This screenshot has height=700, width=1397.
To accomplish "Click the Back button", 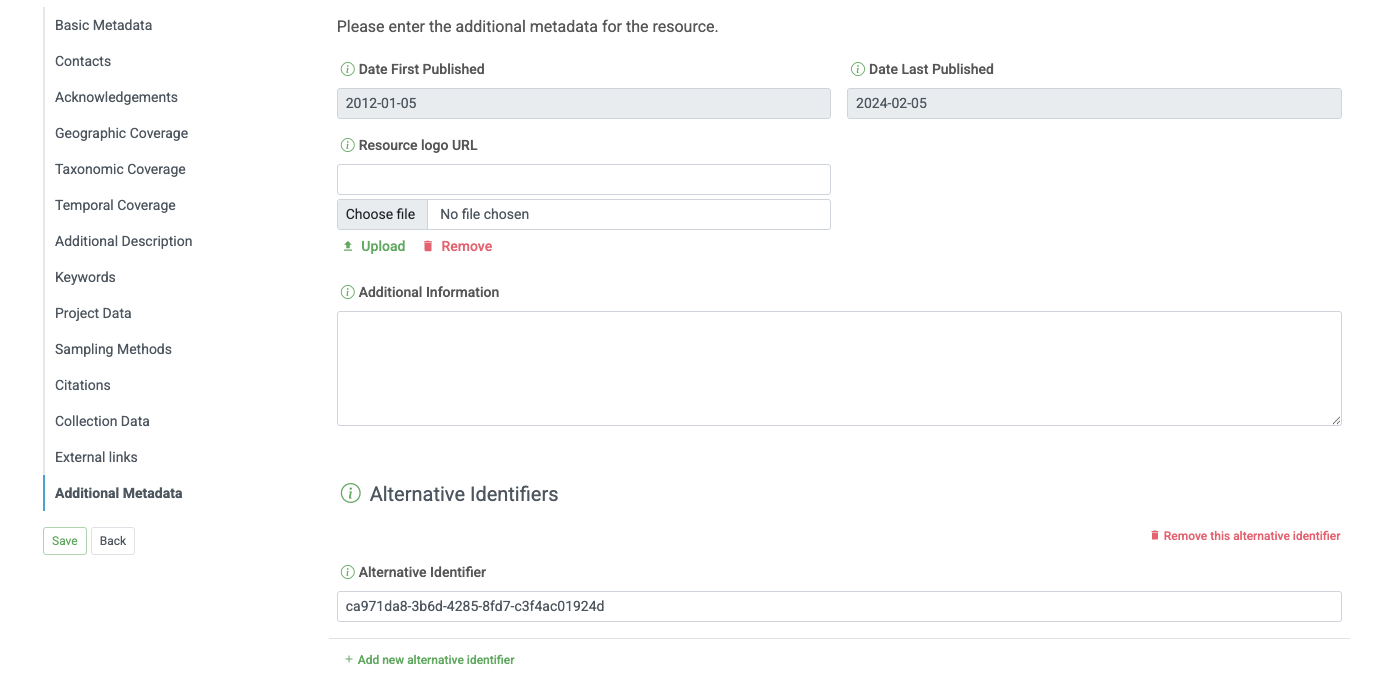I will [x=112, y=541].
